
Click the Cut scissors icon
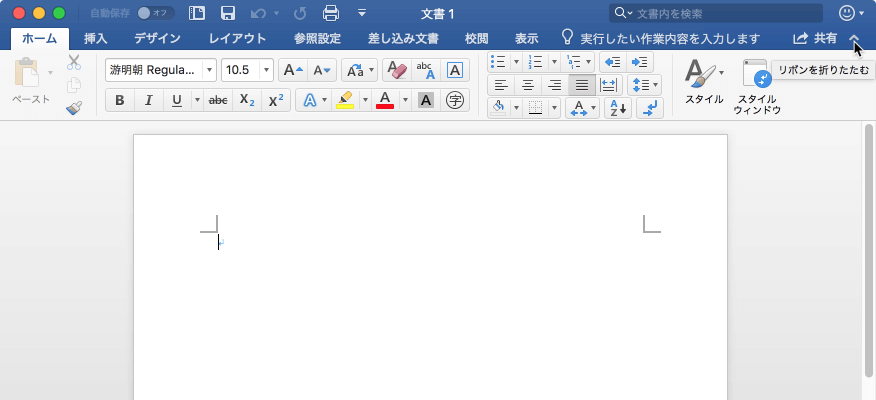[x=74, y=62]
